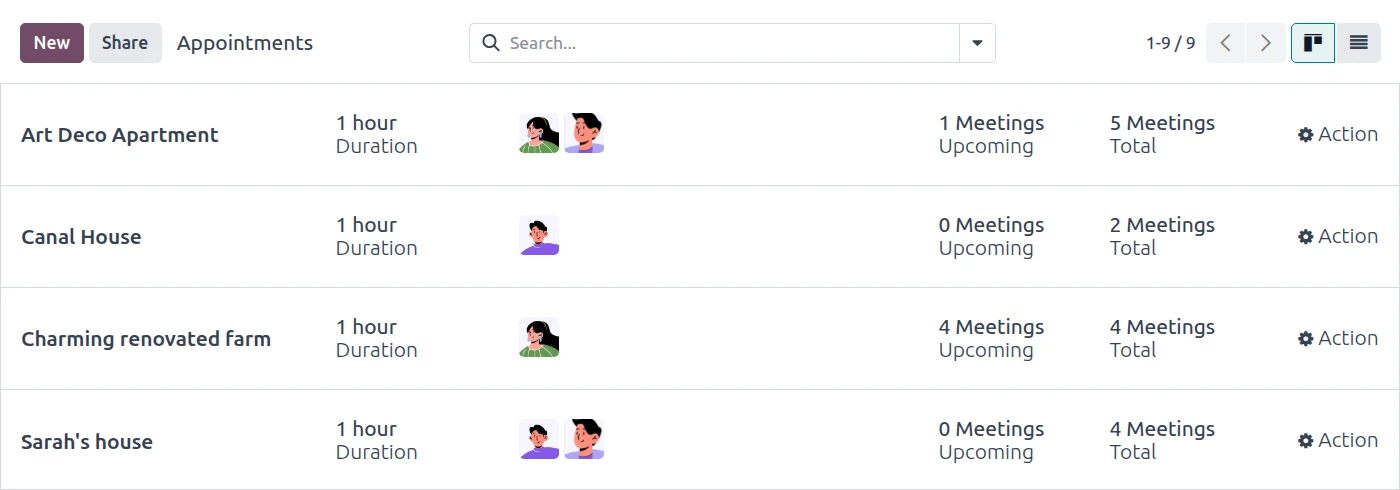Open search options dropdown arrow
1400x490 pixels.
coord(977,43)
